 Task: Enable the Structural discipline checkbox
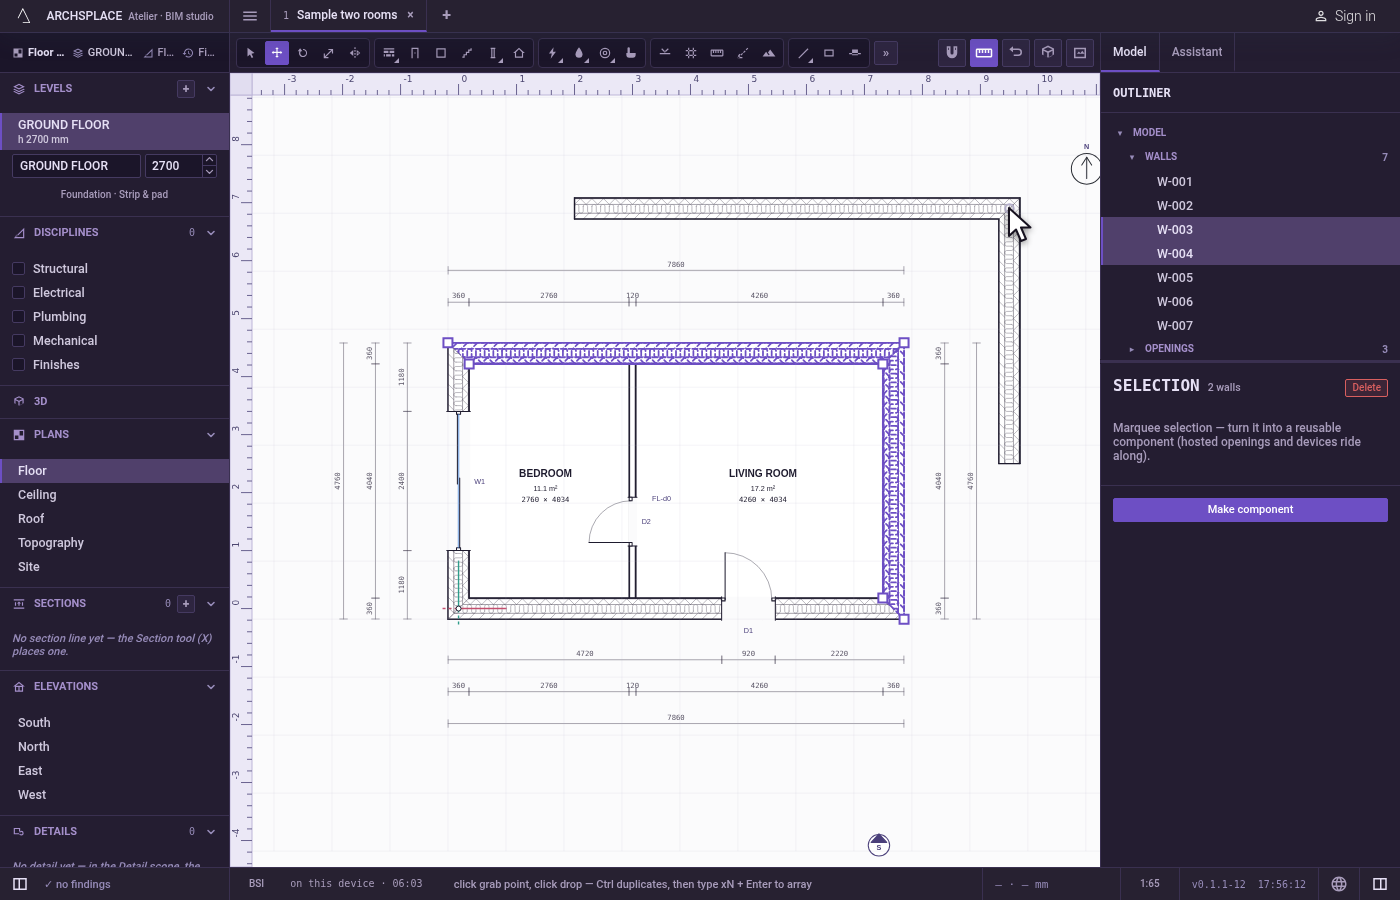pyautogui.click(x=18, y=268)
